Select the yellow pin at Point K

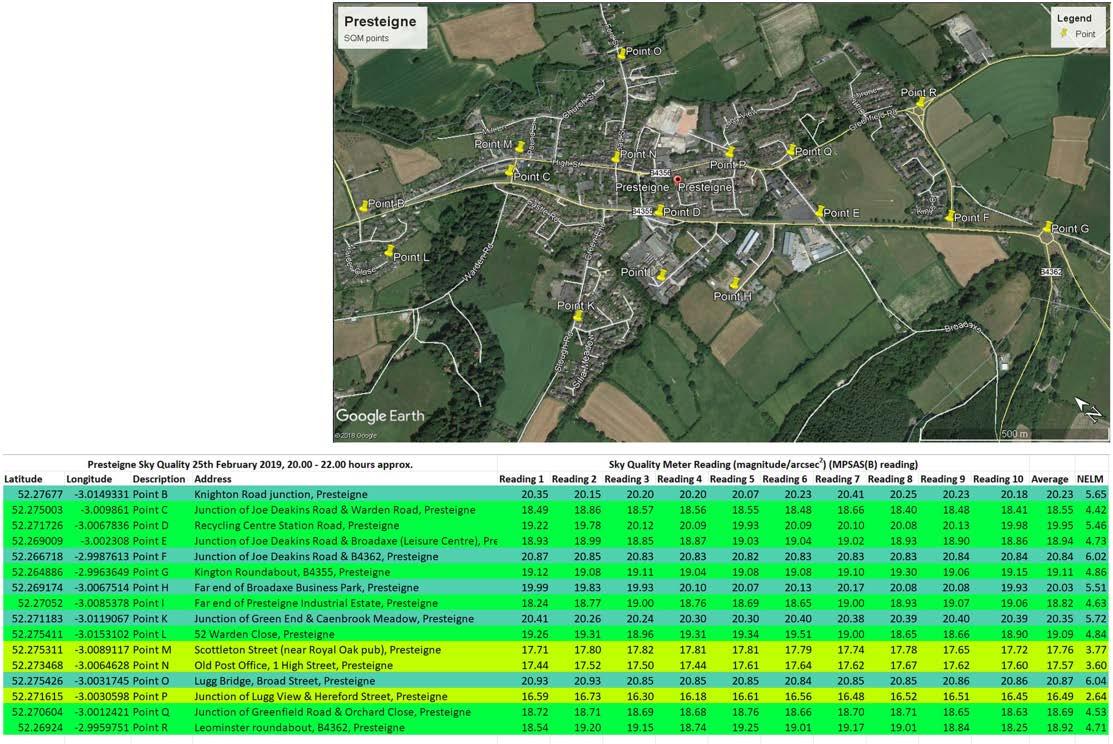click(578, 316)
